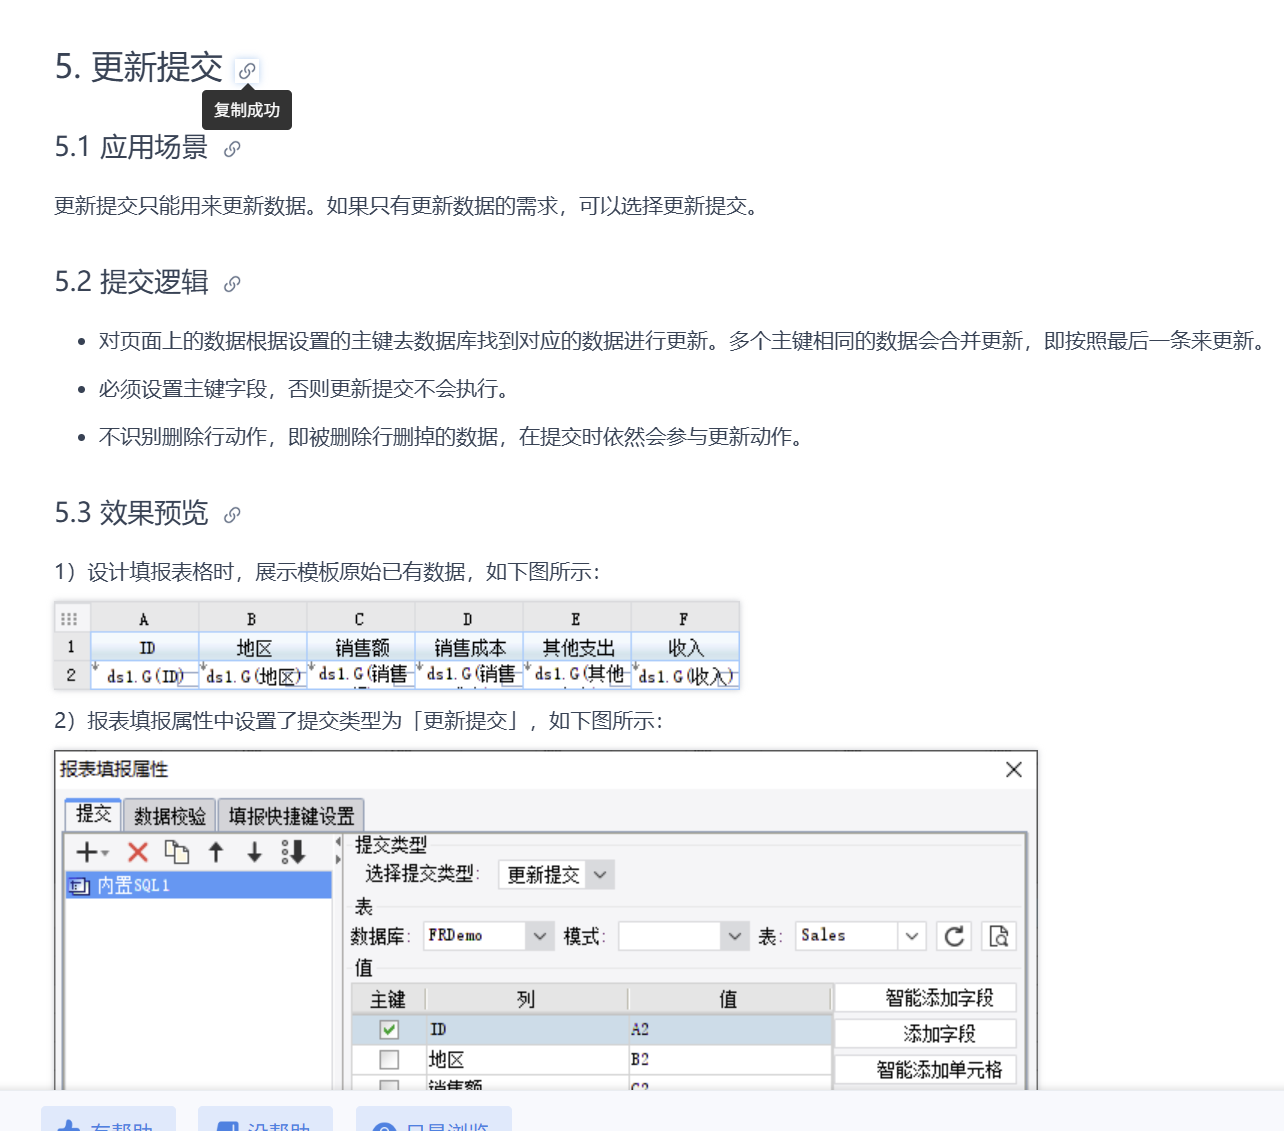Screen dimensions: 1284x1131
Task: Click the 复制成功 tooltip
Action: click(247, 110)
